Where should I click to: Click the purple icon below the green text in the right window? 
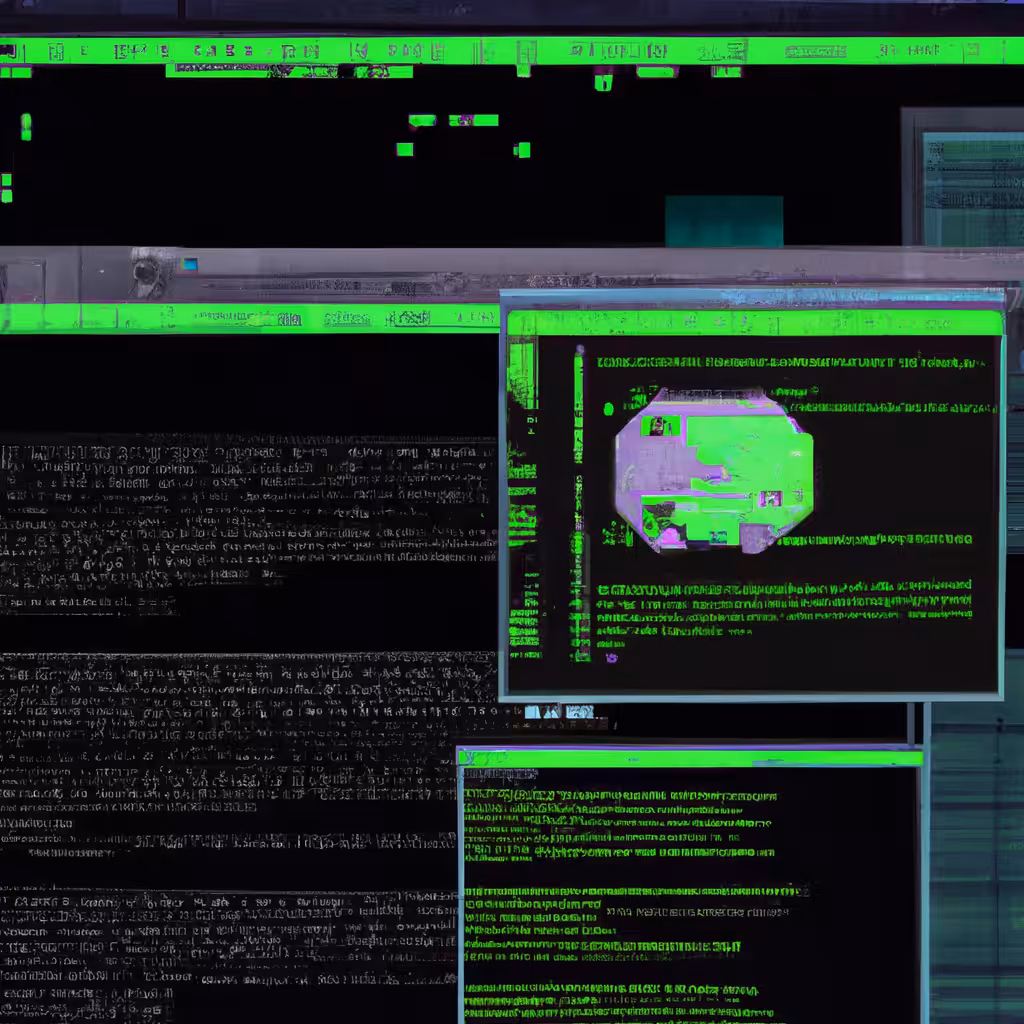click(x=611, y=658)
